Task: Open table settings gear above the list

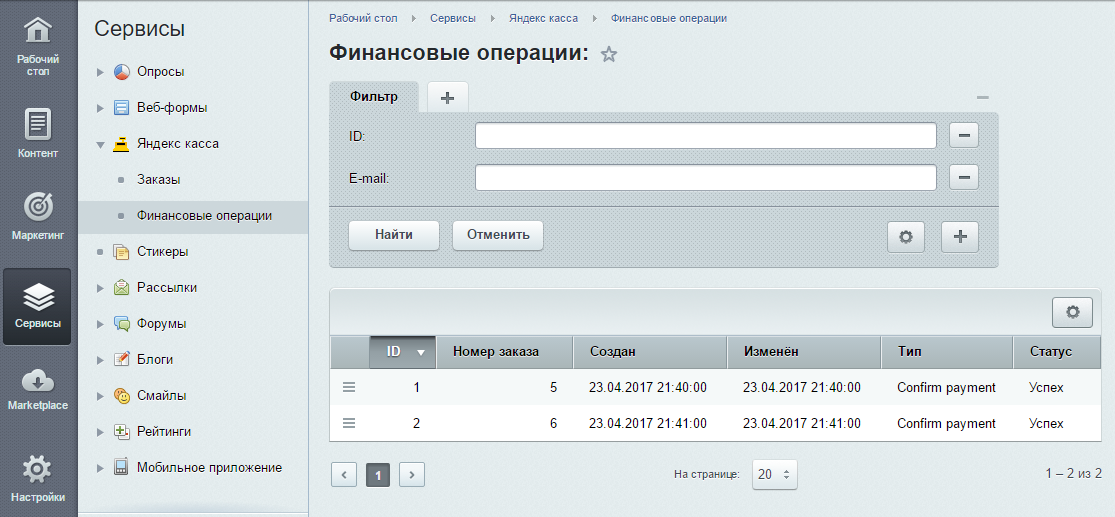Action: (1072, 312)
